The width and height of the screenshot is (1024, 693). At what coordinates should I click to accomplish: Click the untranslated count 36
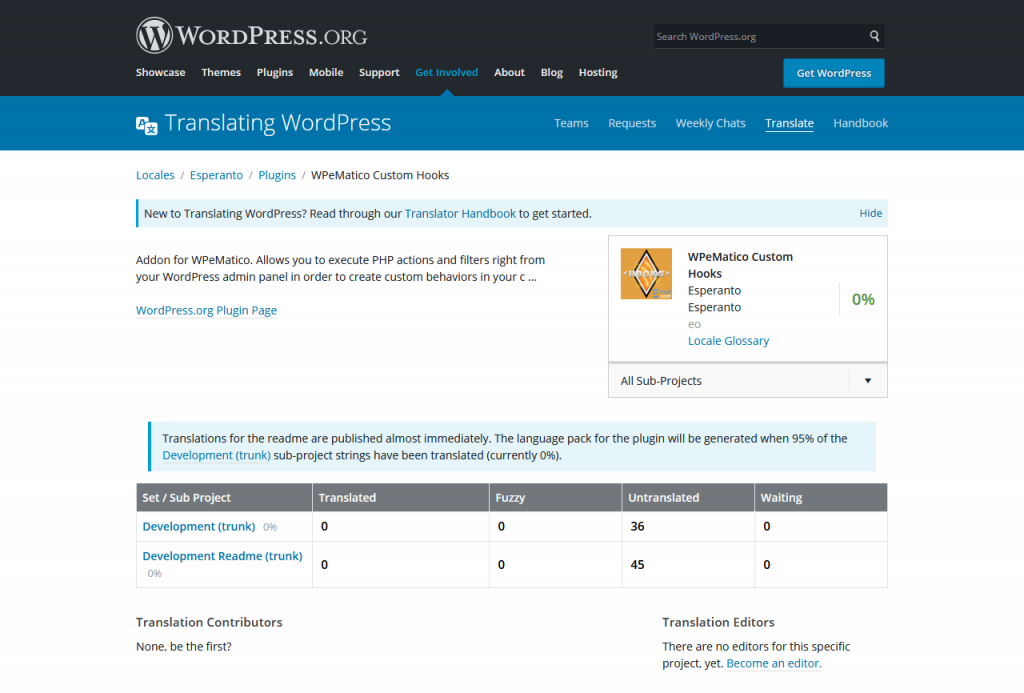(x=637, y=526)
